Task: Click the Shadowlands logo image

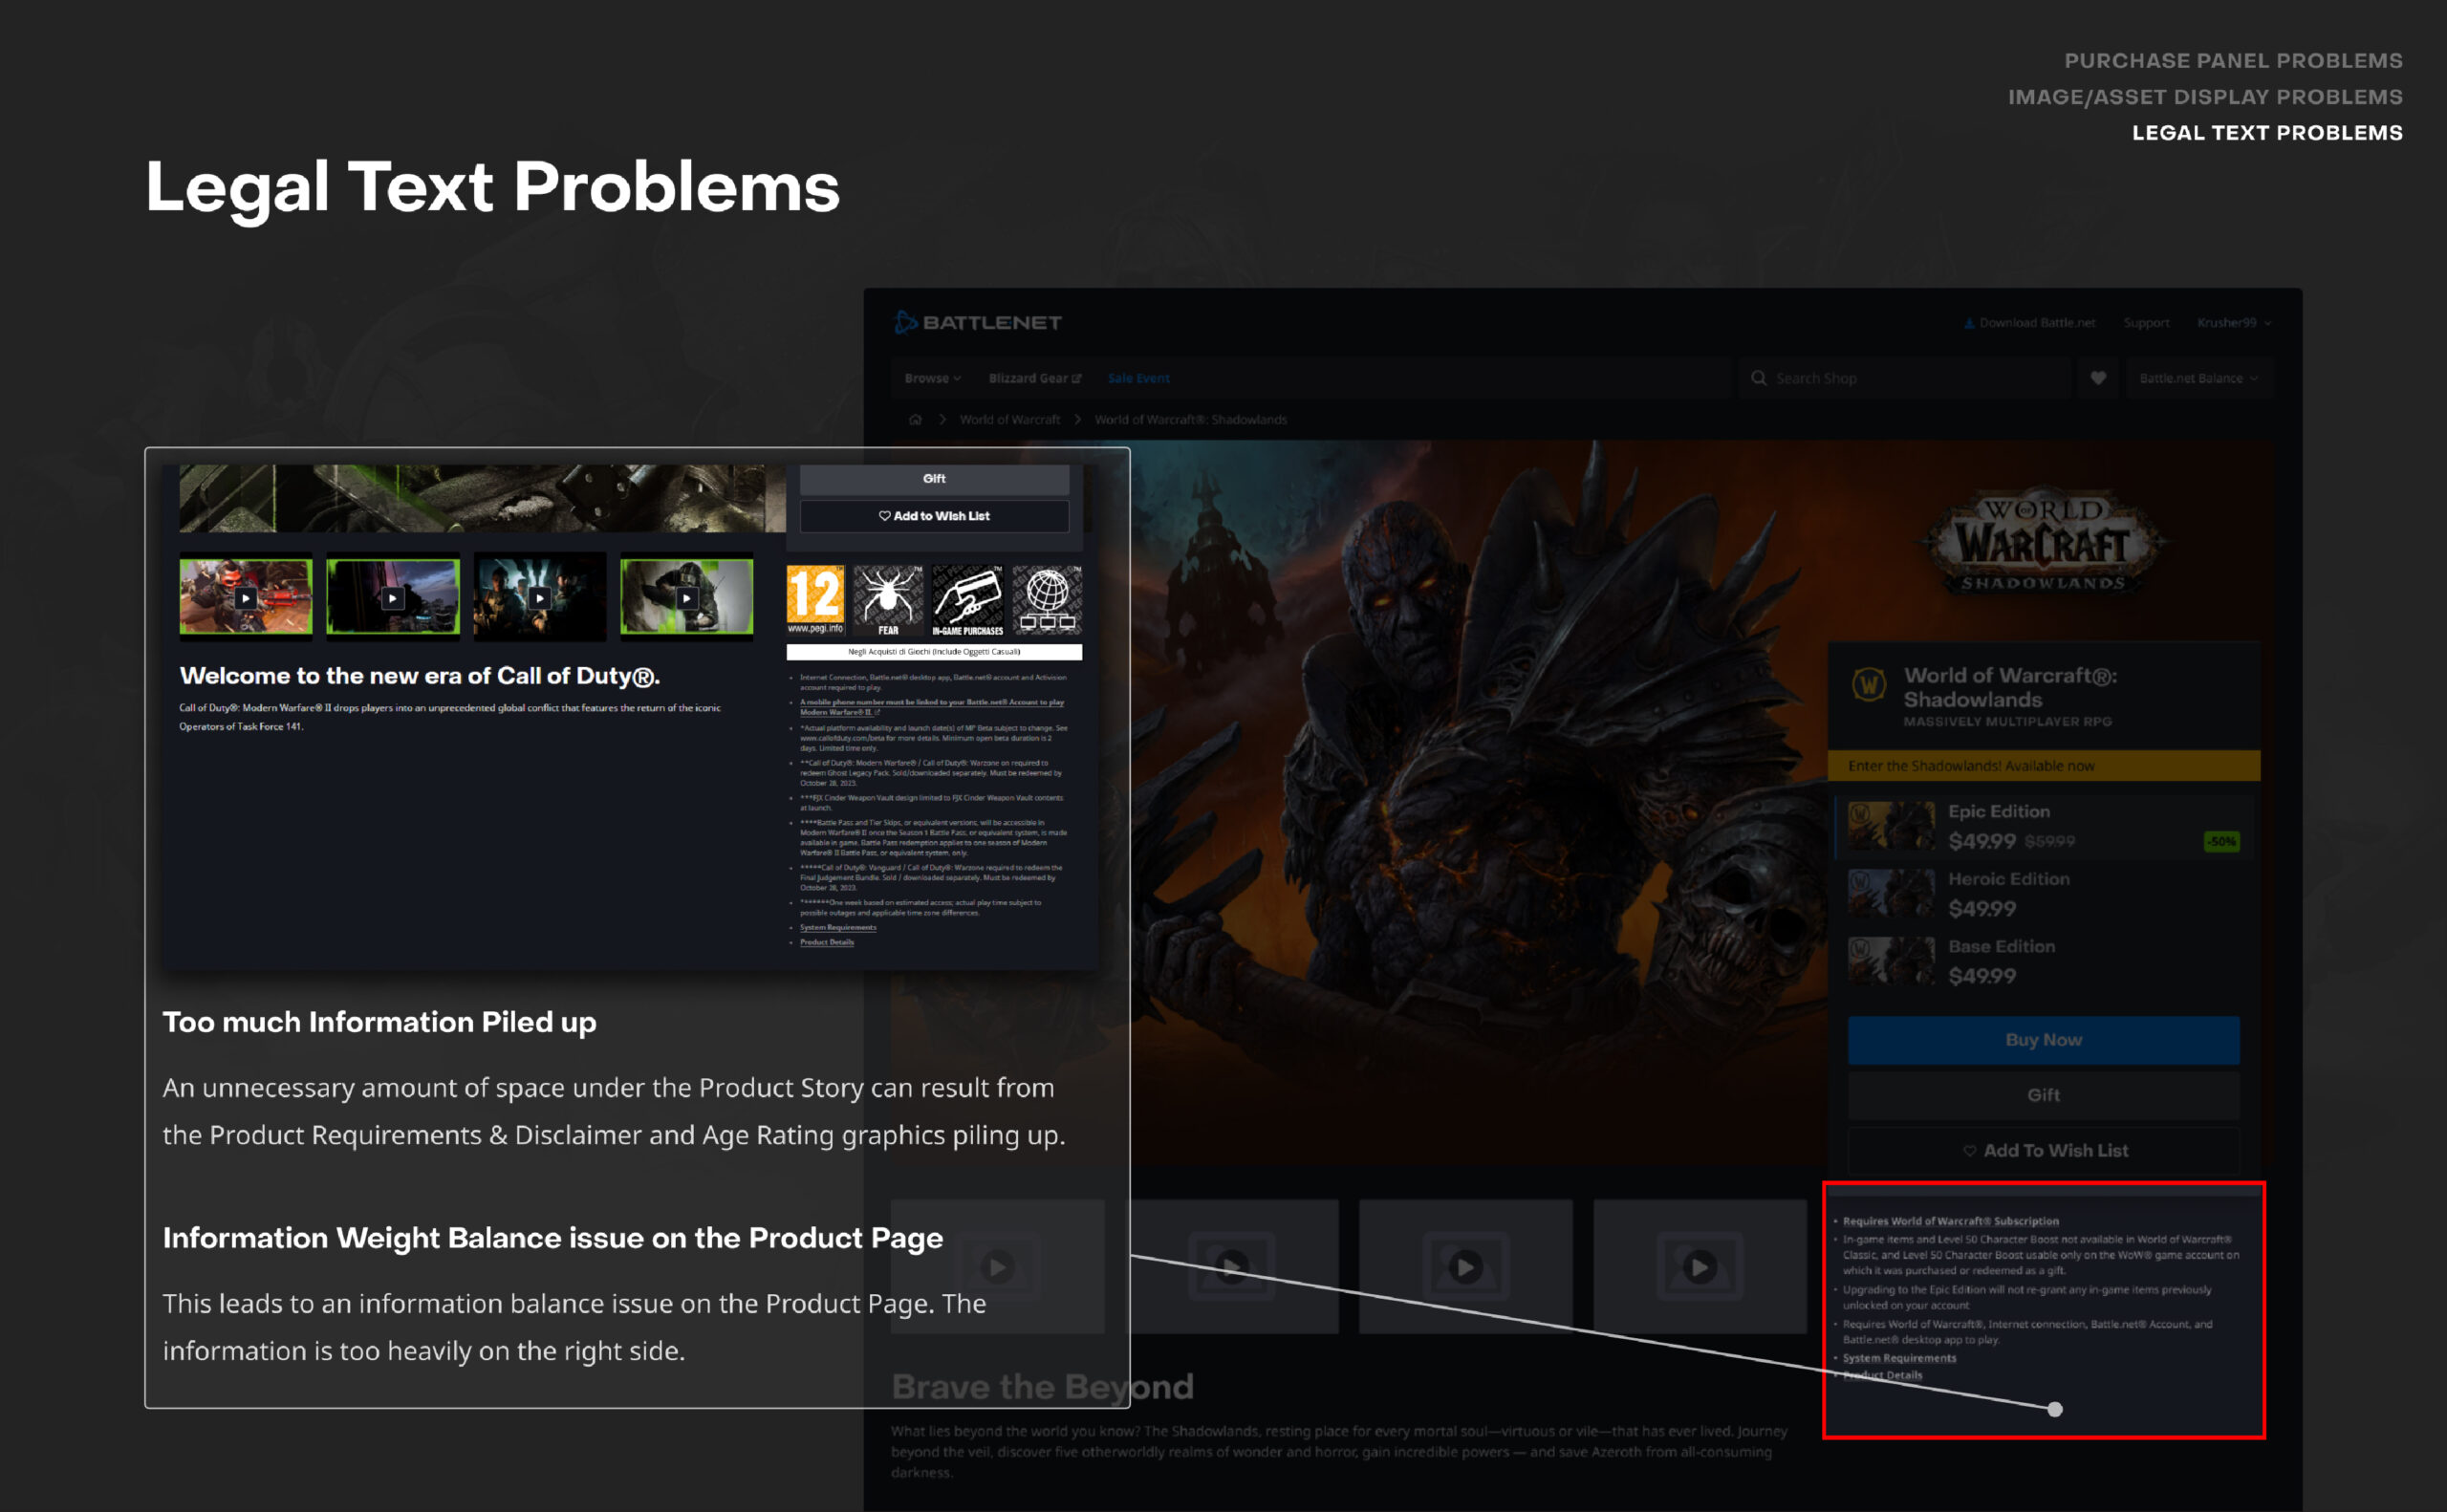Action: point(2043,543)
